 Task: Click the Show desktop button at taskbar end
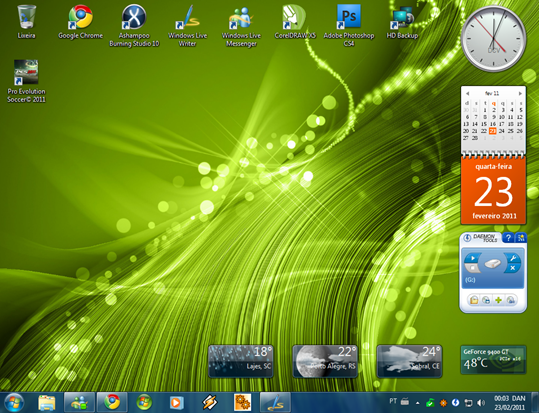[x=536, y=403]
